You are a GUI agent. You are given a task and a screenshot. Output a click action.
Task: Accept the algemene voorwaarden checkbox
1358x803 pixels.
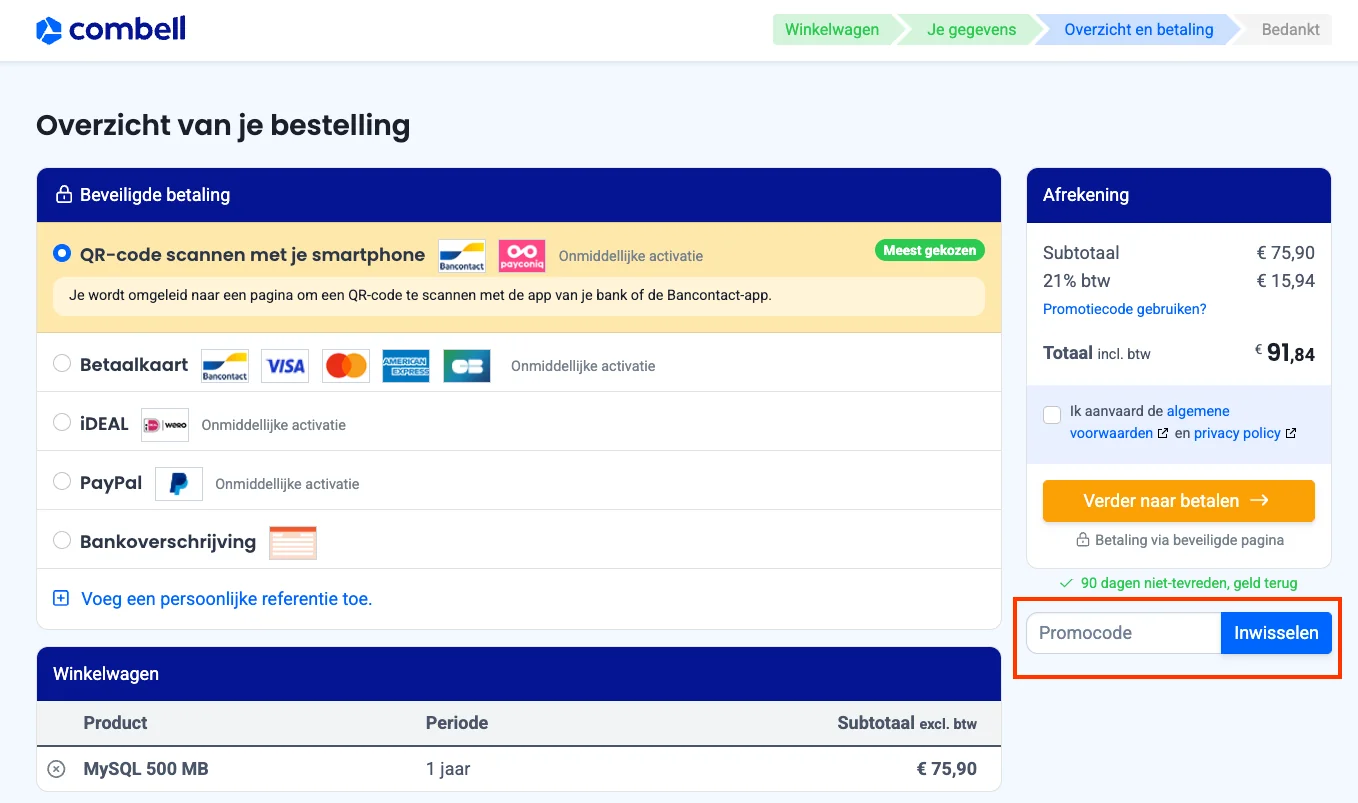point(1051,414)
